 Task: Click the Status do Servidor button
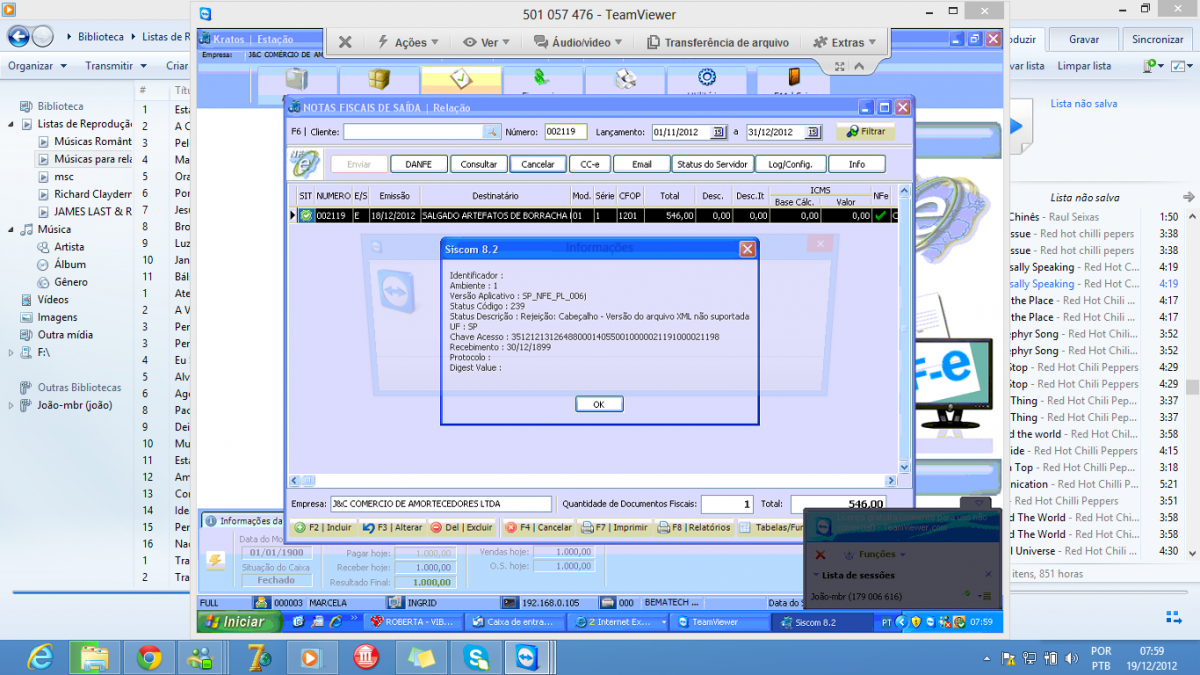tap(711, 164)
